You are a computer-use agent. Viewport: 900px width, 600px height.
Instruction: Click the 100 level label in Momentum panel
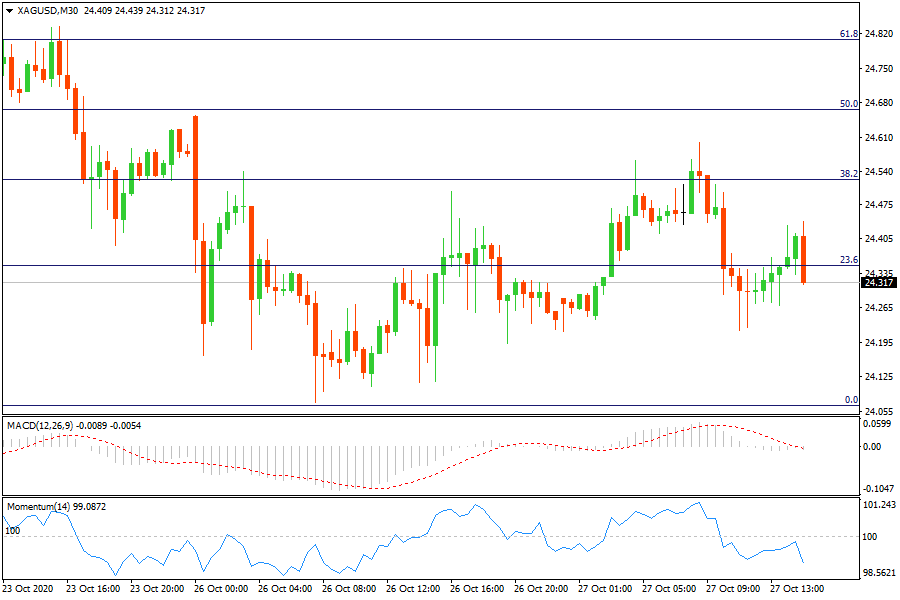click(x=13, y=530)
